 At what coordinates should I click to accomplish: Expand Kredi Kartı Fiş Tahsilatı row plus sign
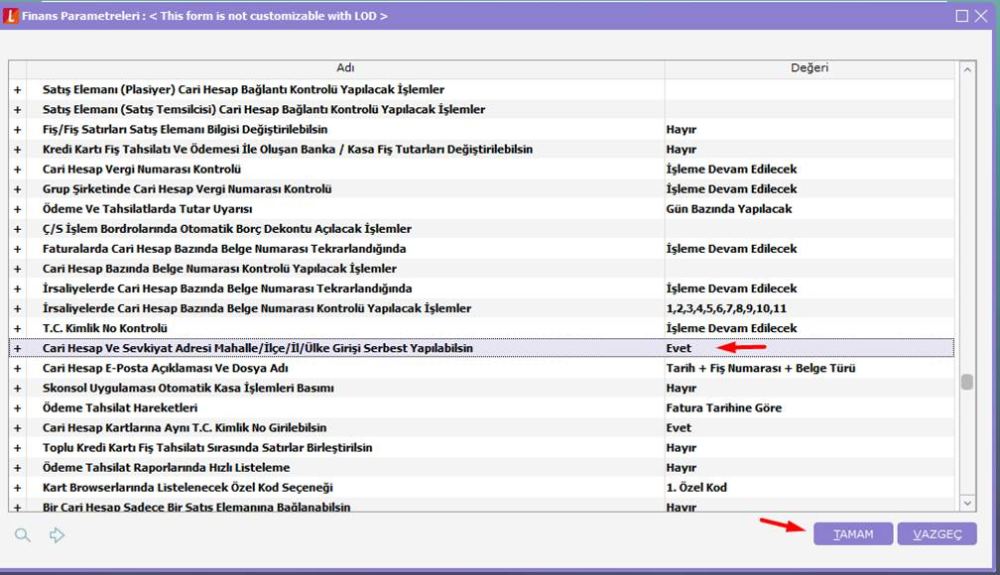17,149
